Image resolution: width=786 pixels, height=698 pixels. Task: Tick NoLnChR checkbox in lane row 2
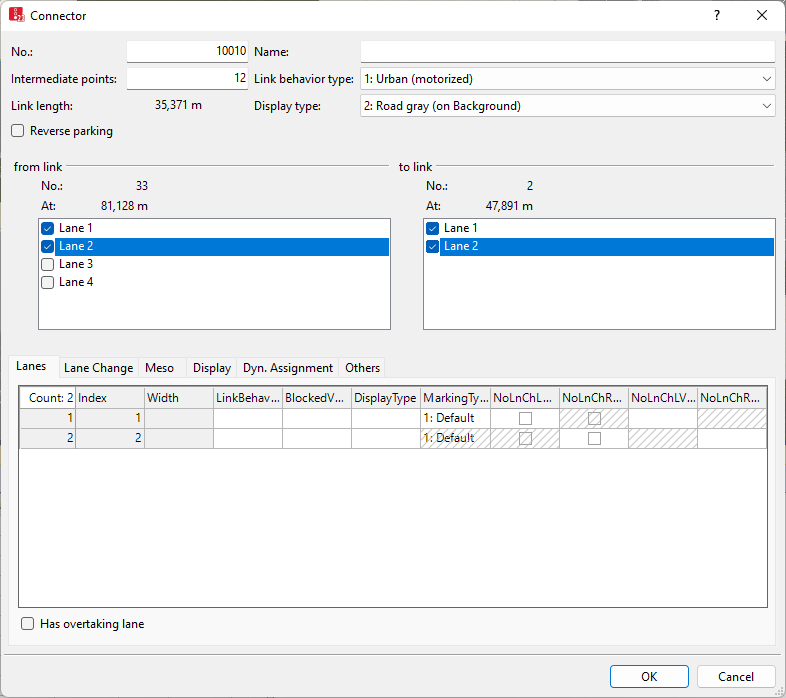tap(594, 438)
